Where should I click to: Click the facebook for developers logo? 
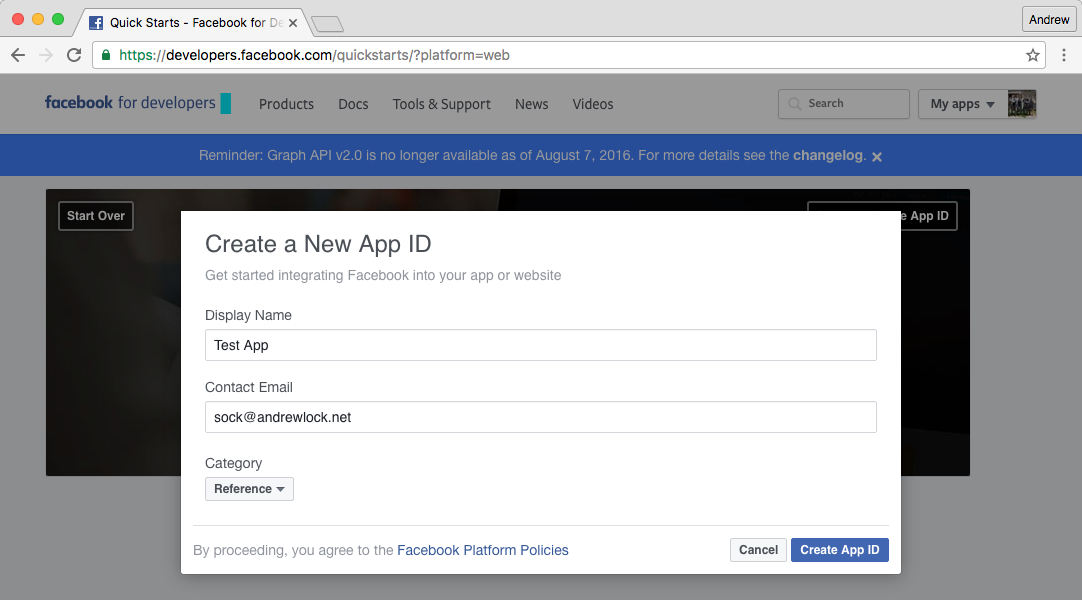pos(137,103)
